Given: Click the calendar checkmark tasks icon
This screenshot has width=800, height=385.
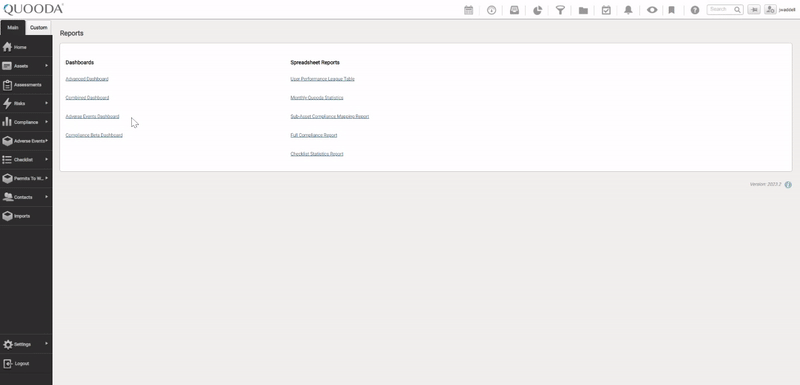Looking at the screenshot, I should click(x=606, y=10).
